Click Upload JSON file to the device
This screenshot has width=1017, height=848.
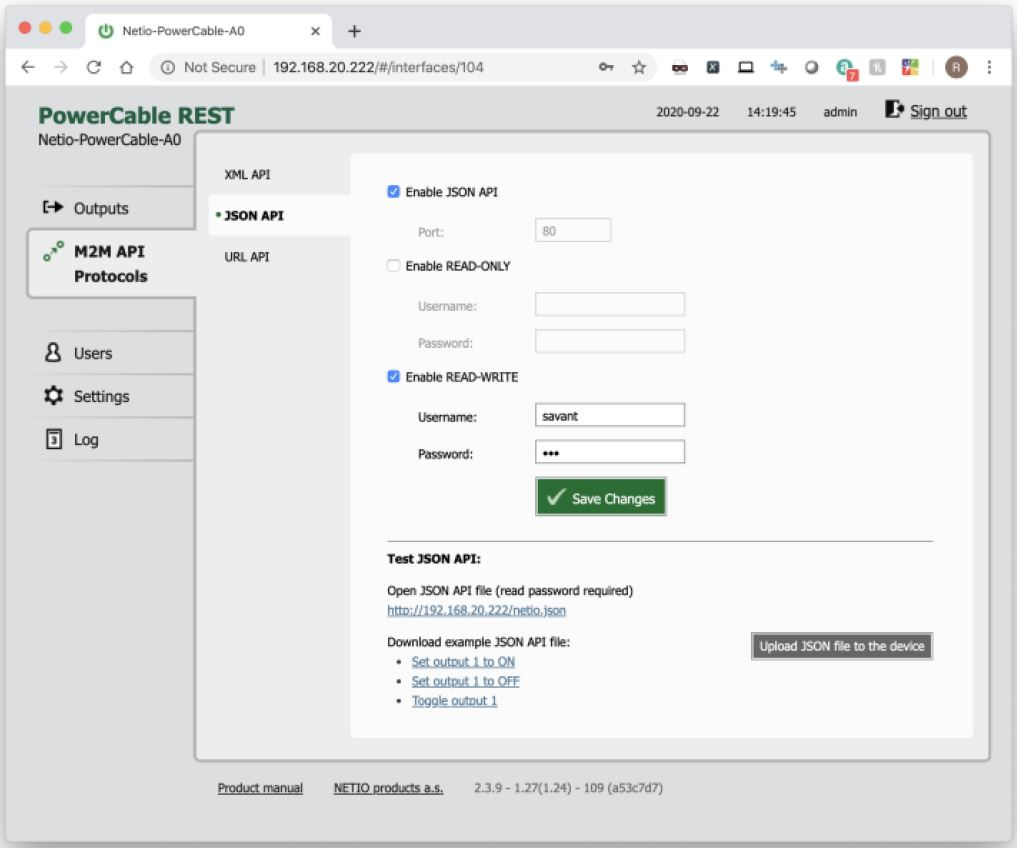pyautogui.click(x=841, y=646)
